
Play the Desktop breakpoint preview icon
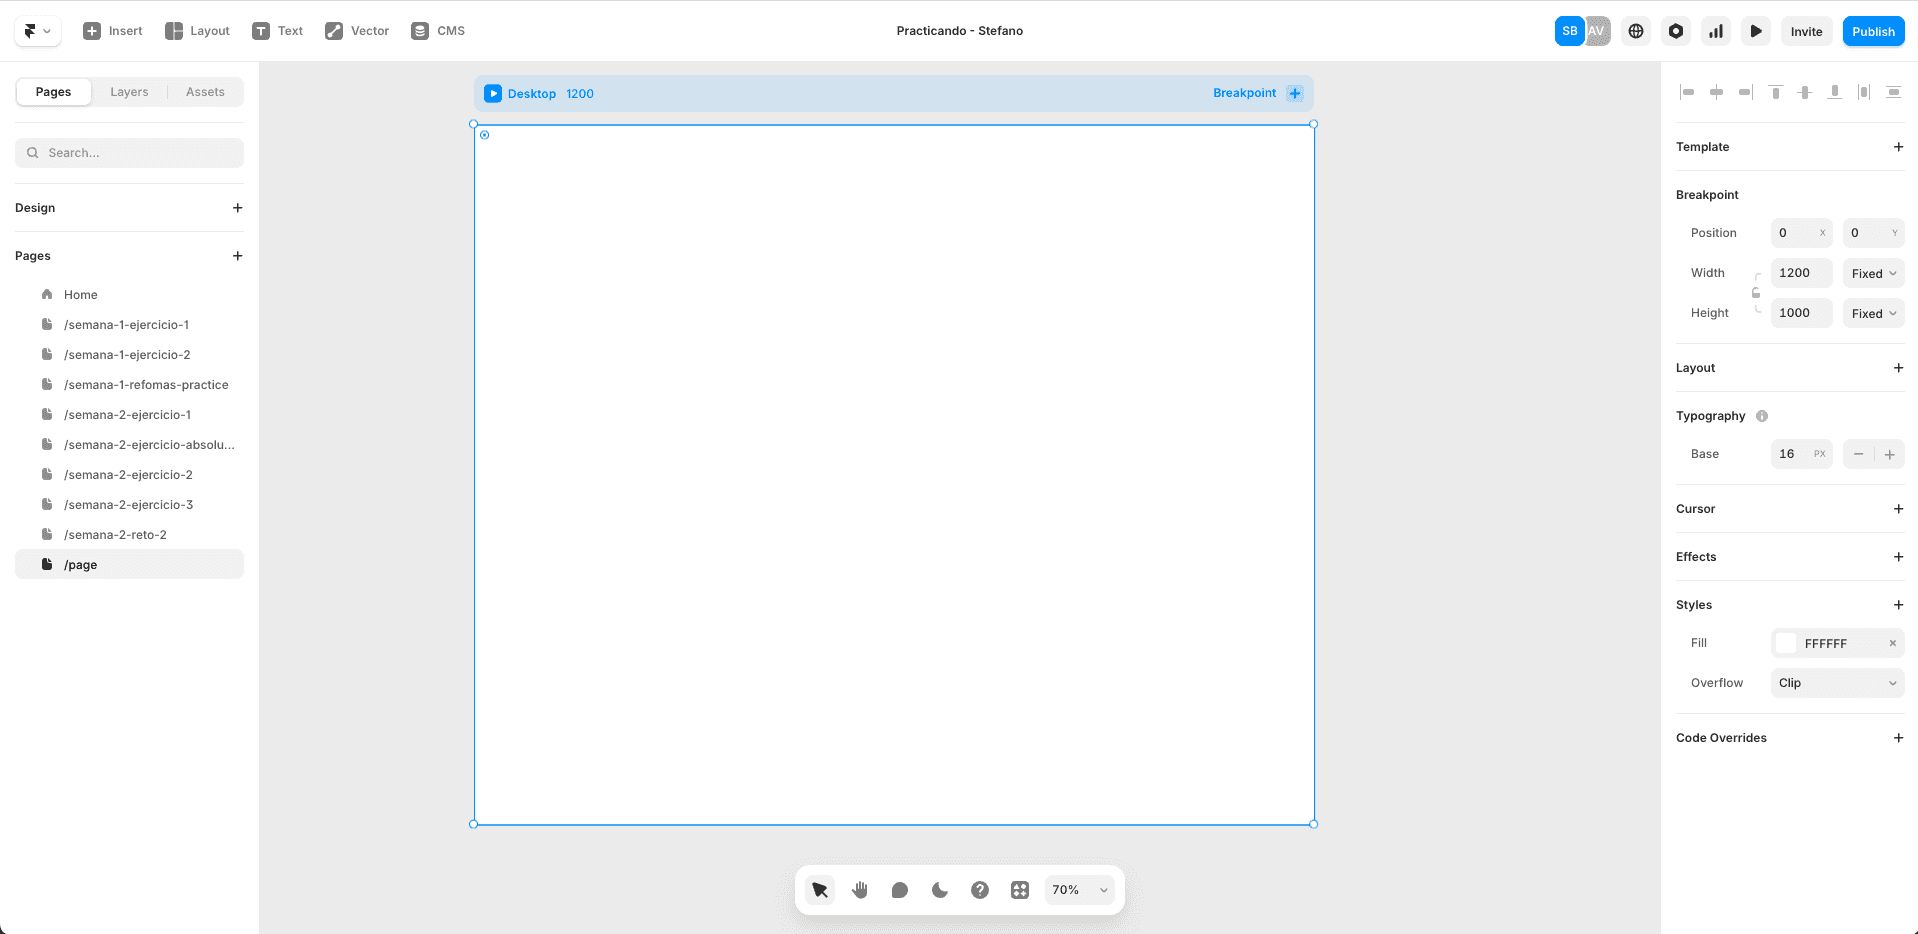493,93
